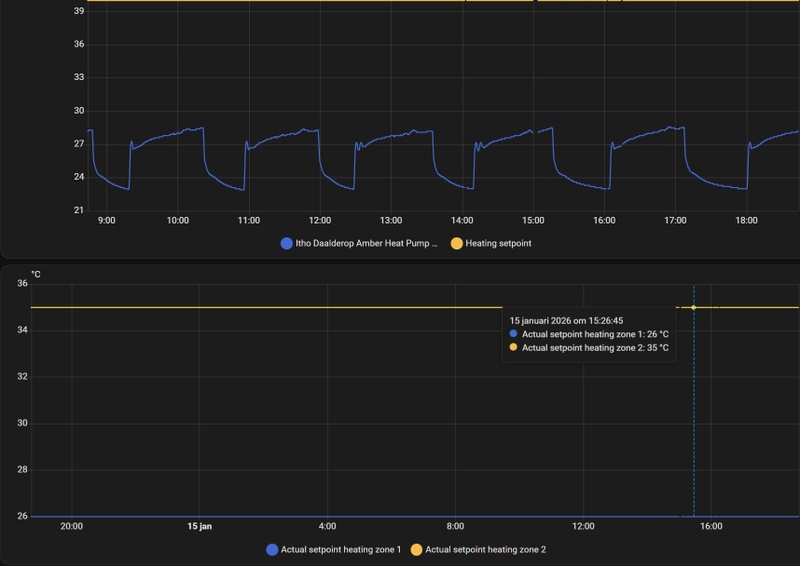Click the 18:00 label on upper chart axis
Image resolution: width=800 pixels, height=566 pixels.
(746, 220)
